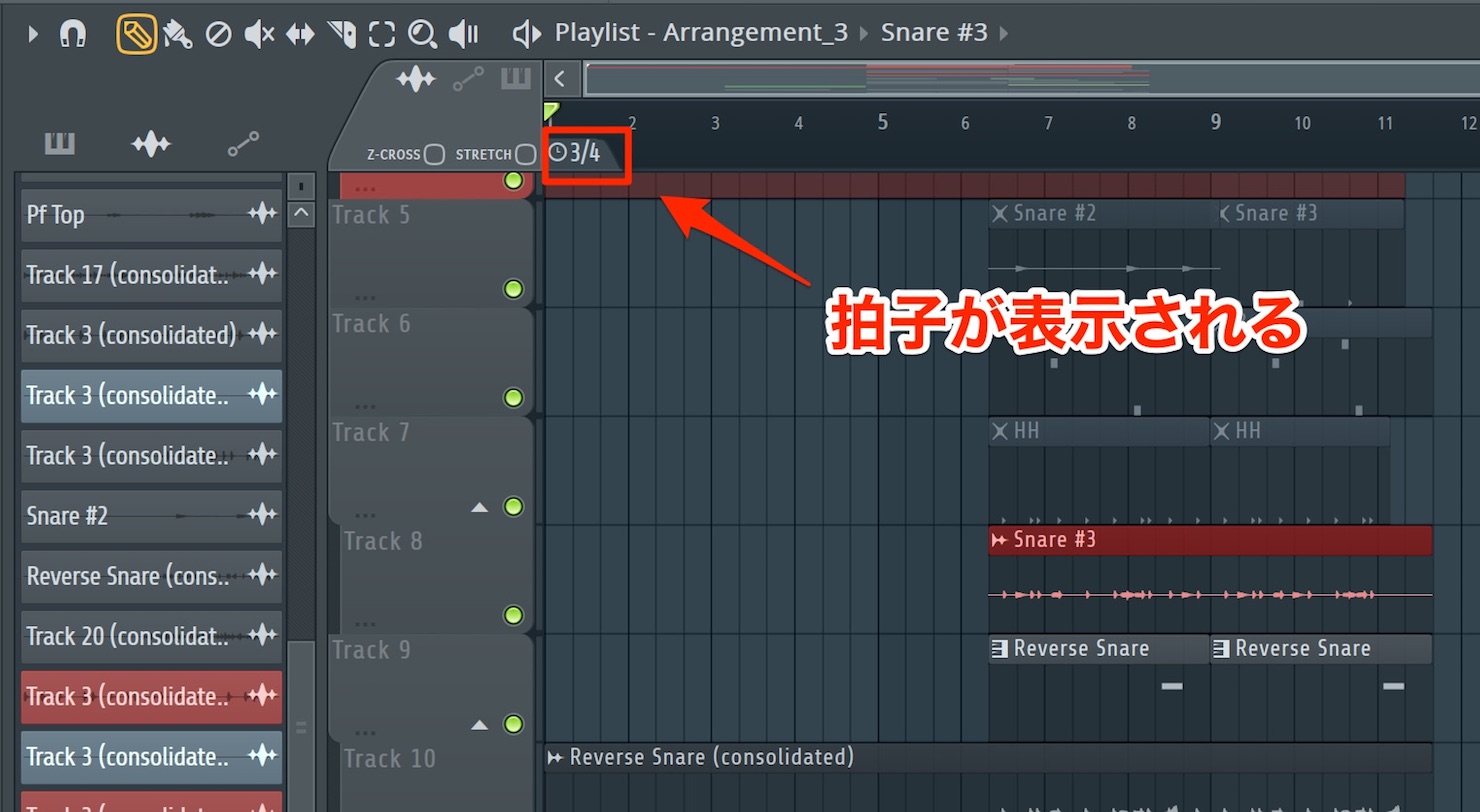
Task: Click the waveform icon on Track 20 item
Action: [x=262, y=636]
